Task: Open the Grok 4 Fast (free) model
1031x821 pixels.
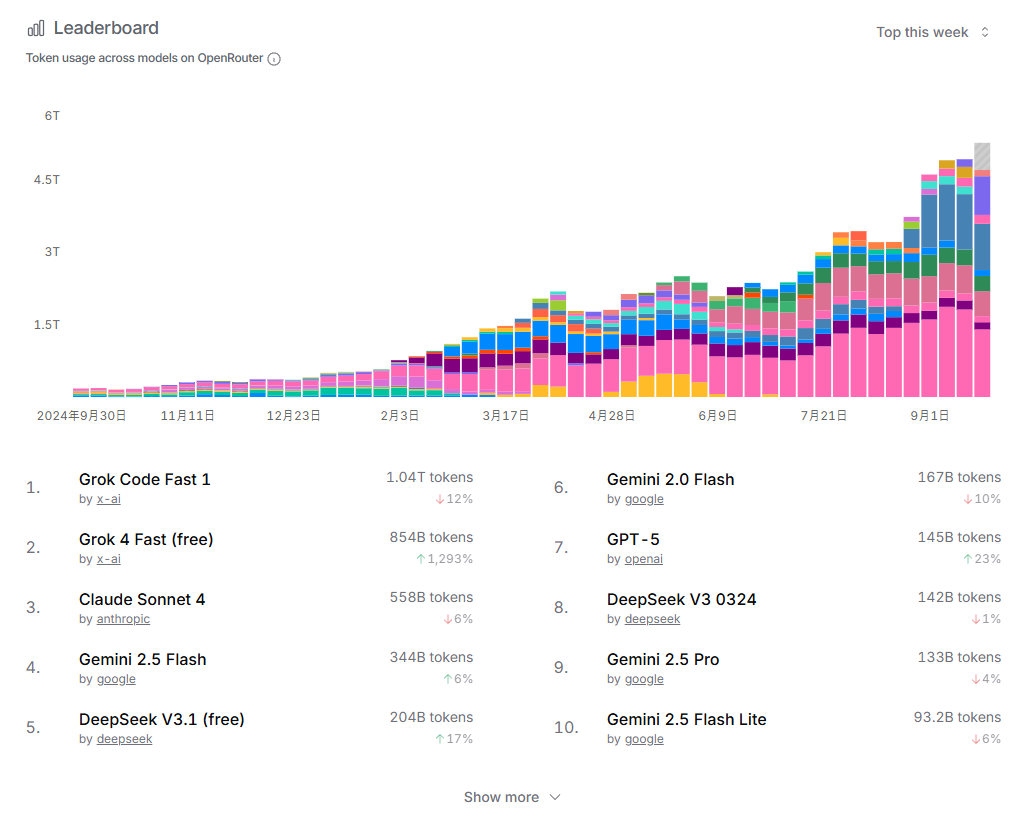Action: (x=146, y=539)
